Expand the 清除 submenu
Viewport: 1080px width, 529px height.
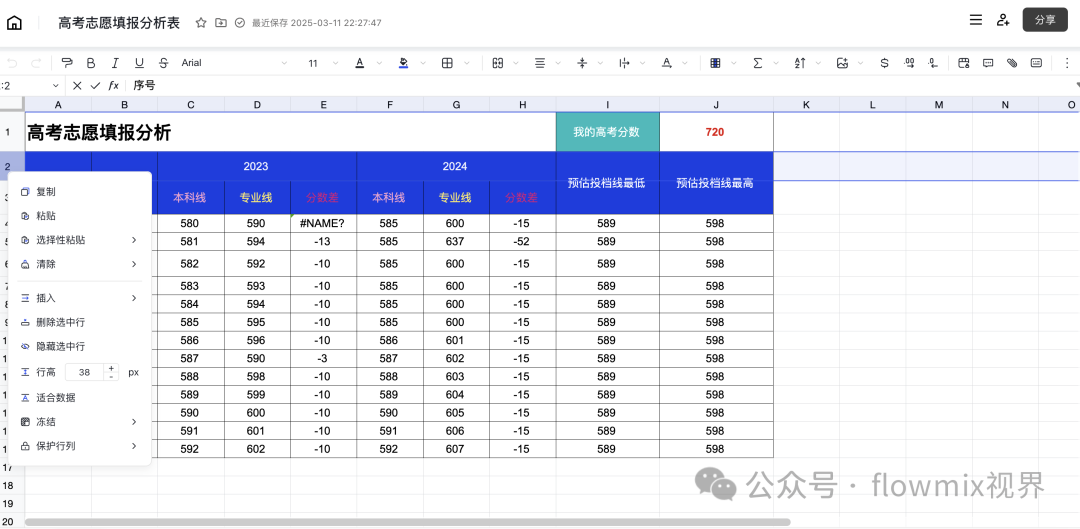tap(79, 264)
